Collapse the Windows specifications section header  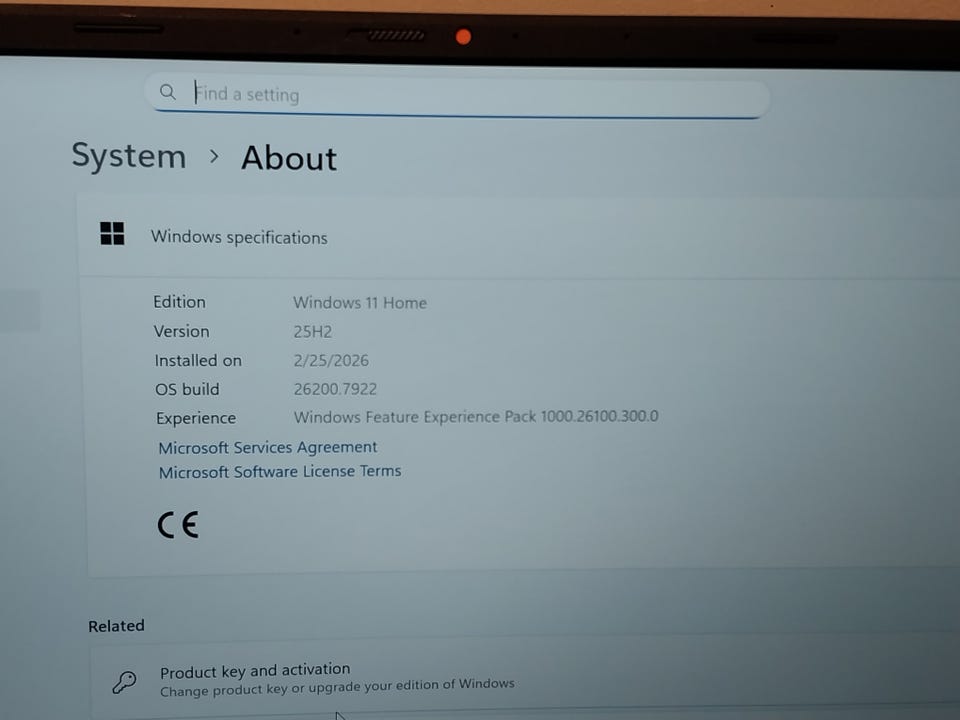pos(518,237)
